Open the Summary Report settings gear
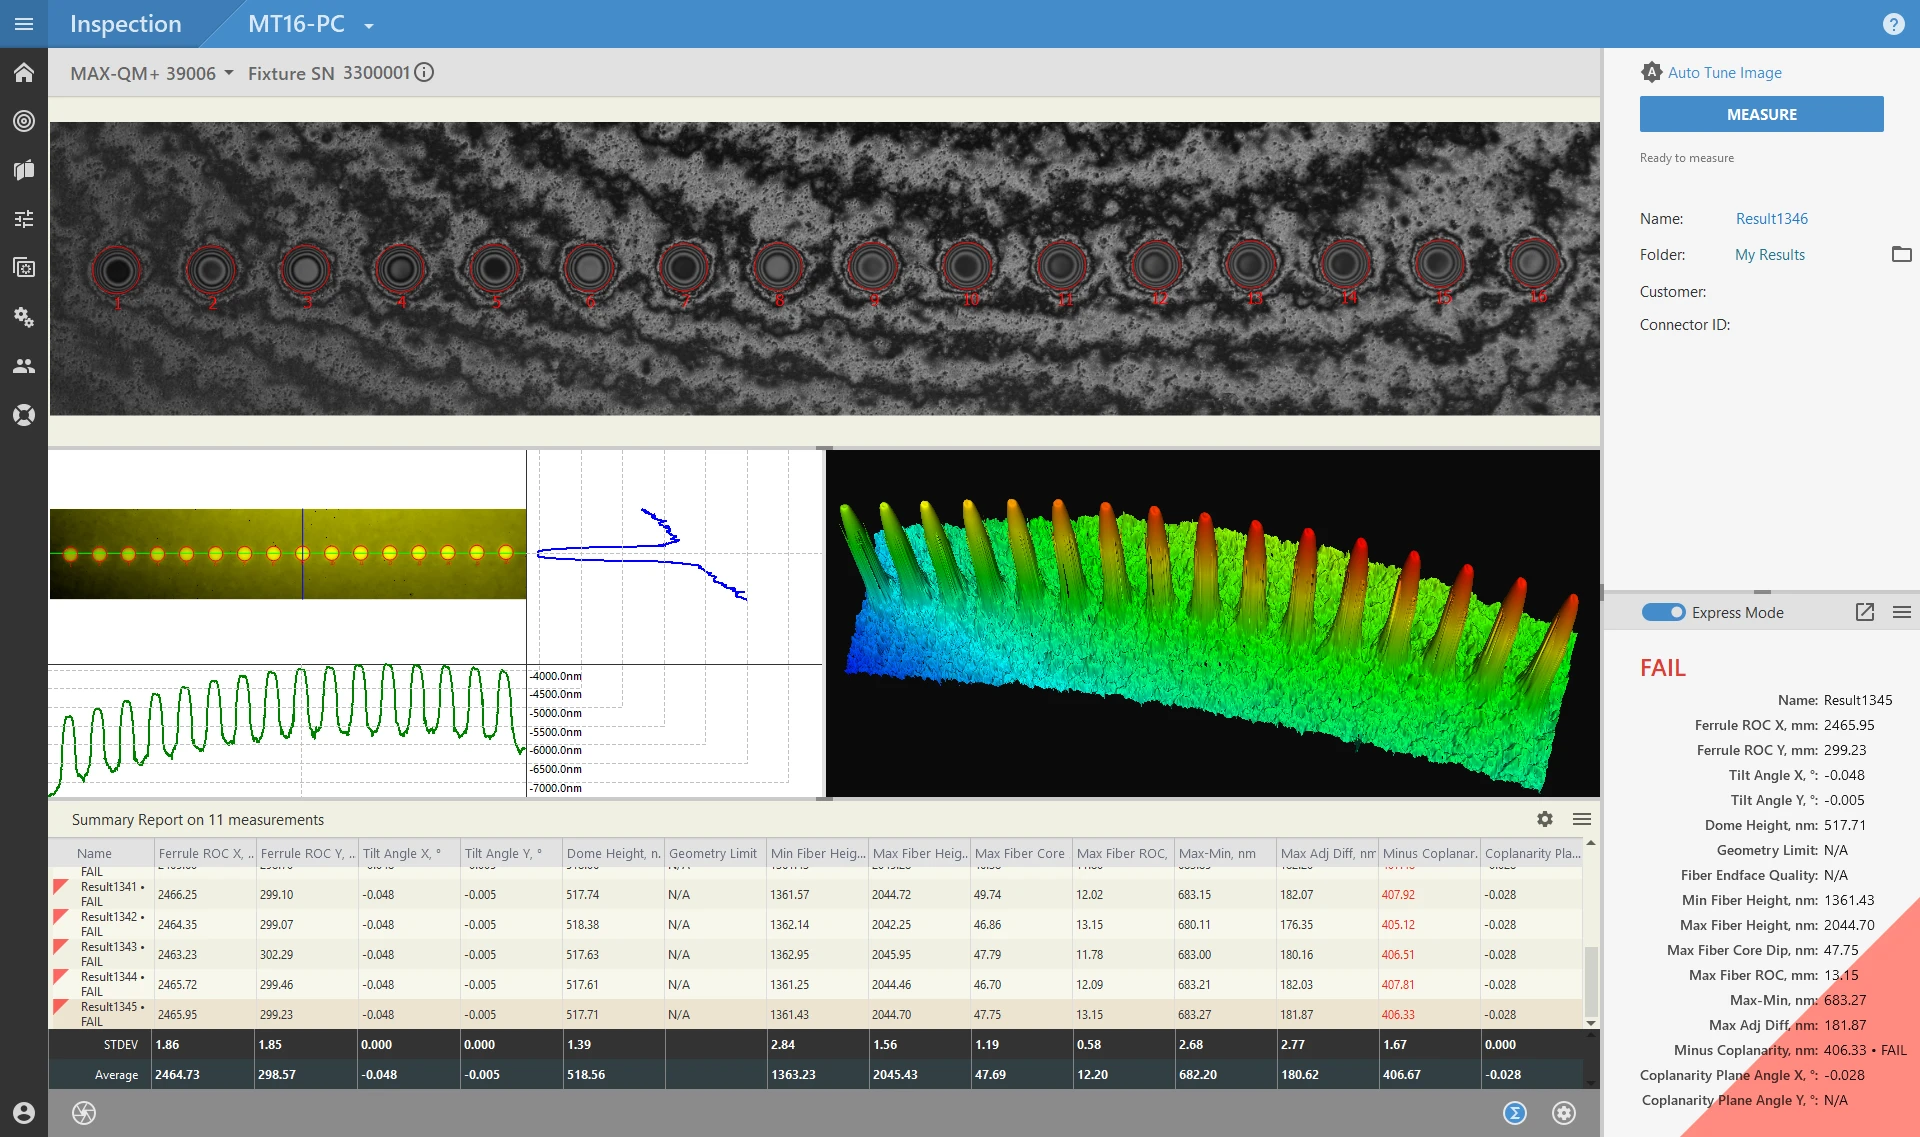The width and height of the screenshot is (1920, 1137). pyautogui.click(x=1545, y=819)
